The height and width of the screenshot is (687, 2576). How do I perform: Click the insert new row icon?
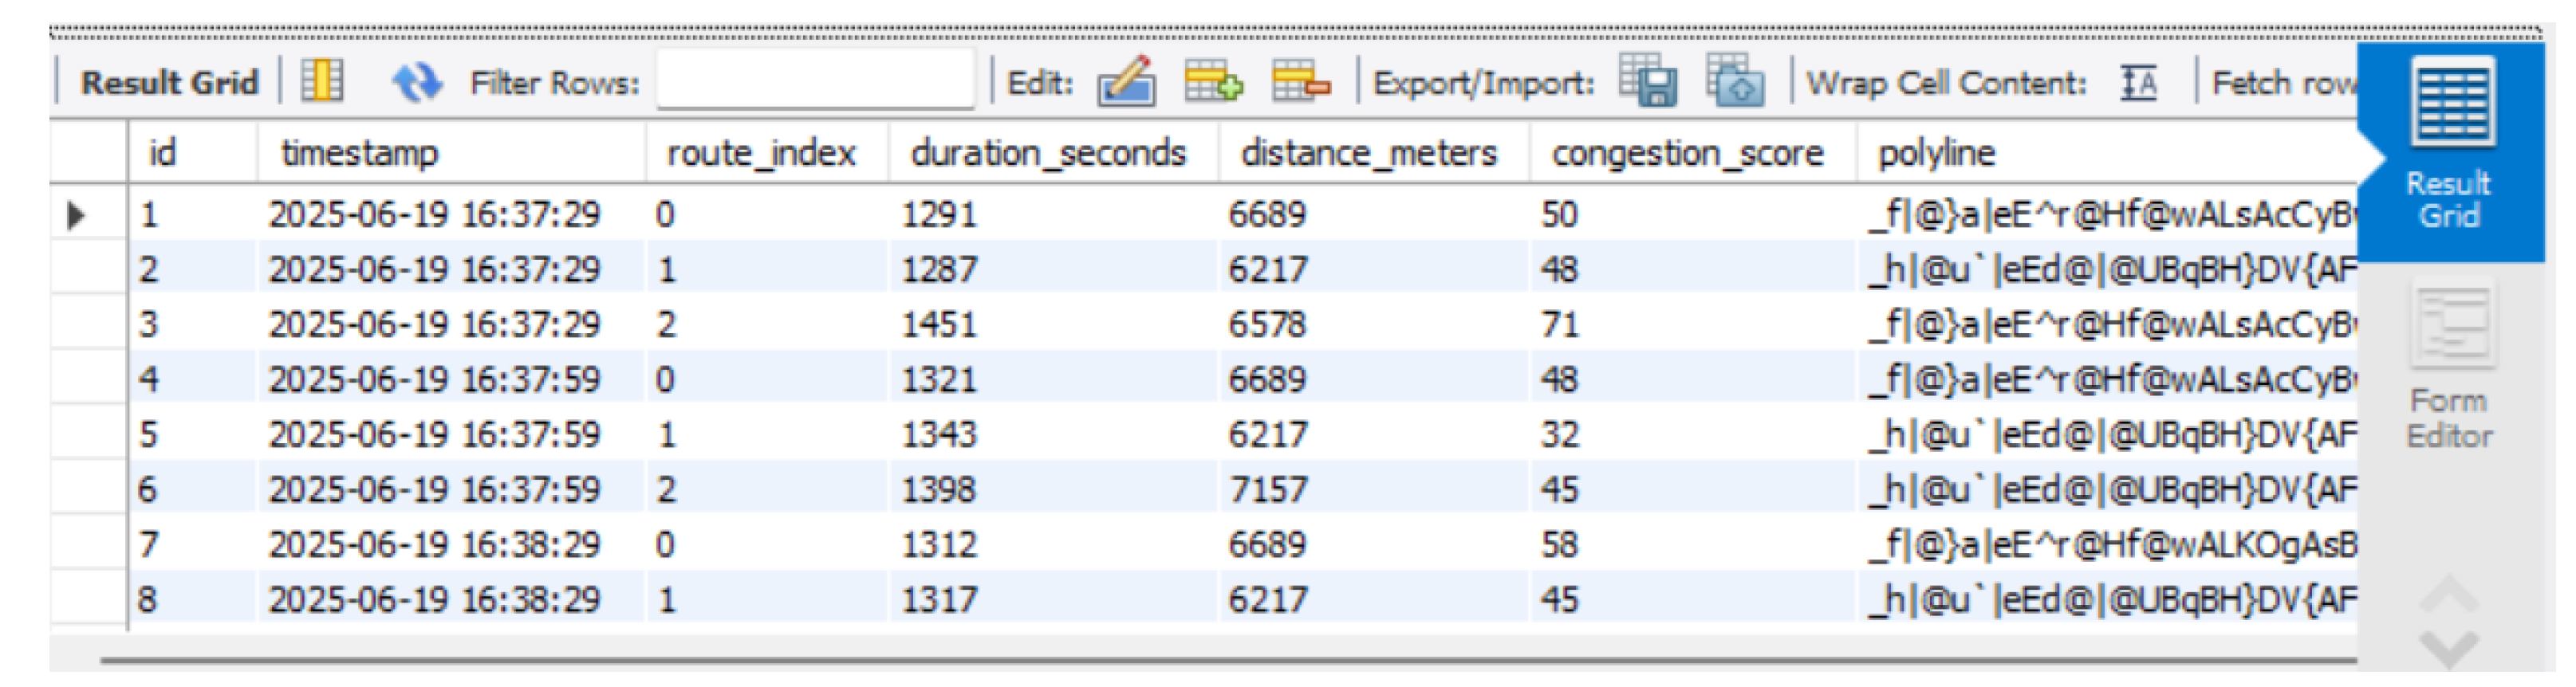(1213, 81)
